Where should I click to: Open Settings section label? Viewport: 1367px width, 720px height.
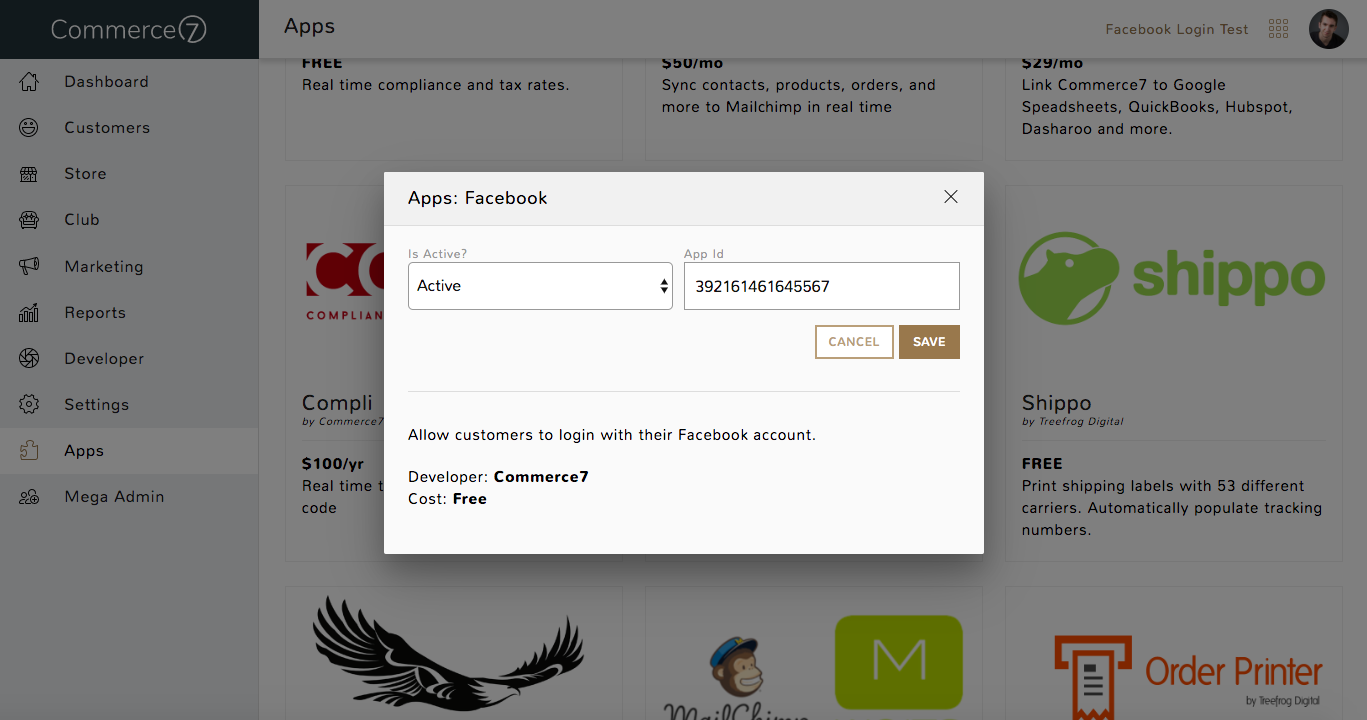(97, 405)
